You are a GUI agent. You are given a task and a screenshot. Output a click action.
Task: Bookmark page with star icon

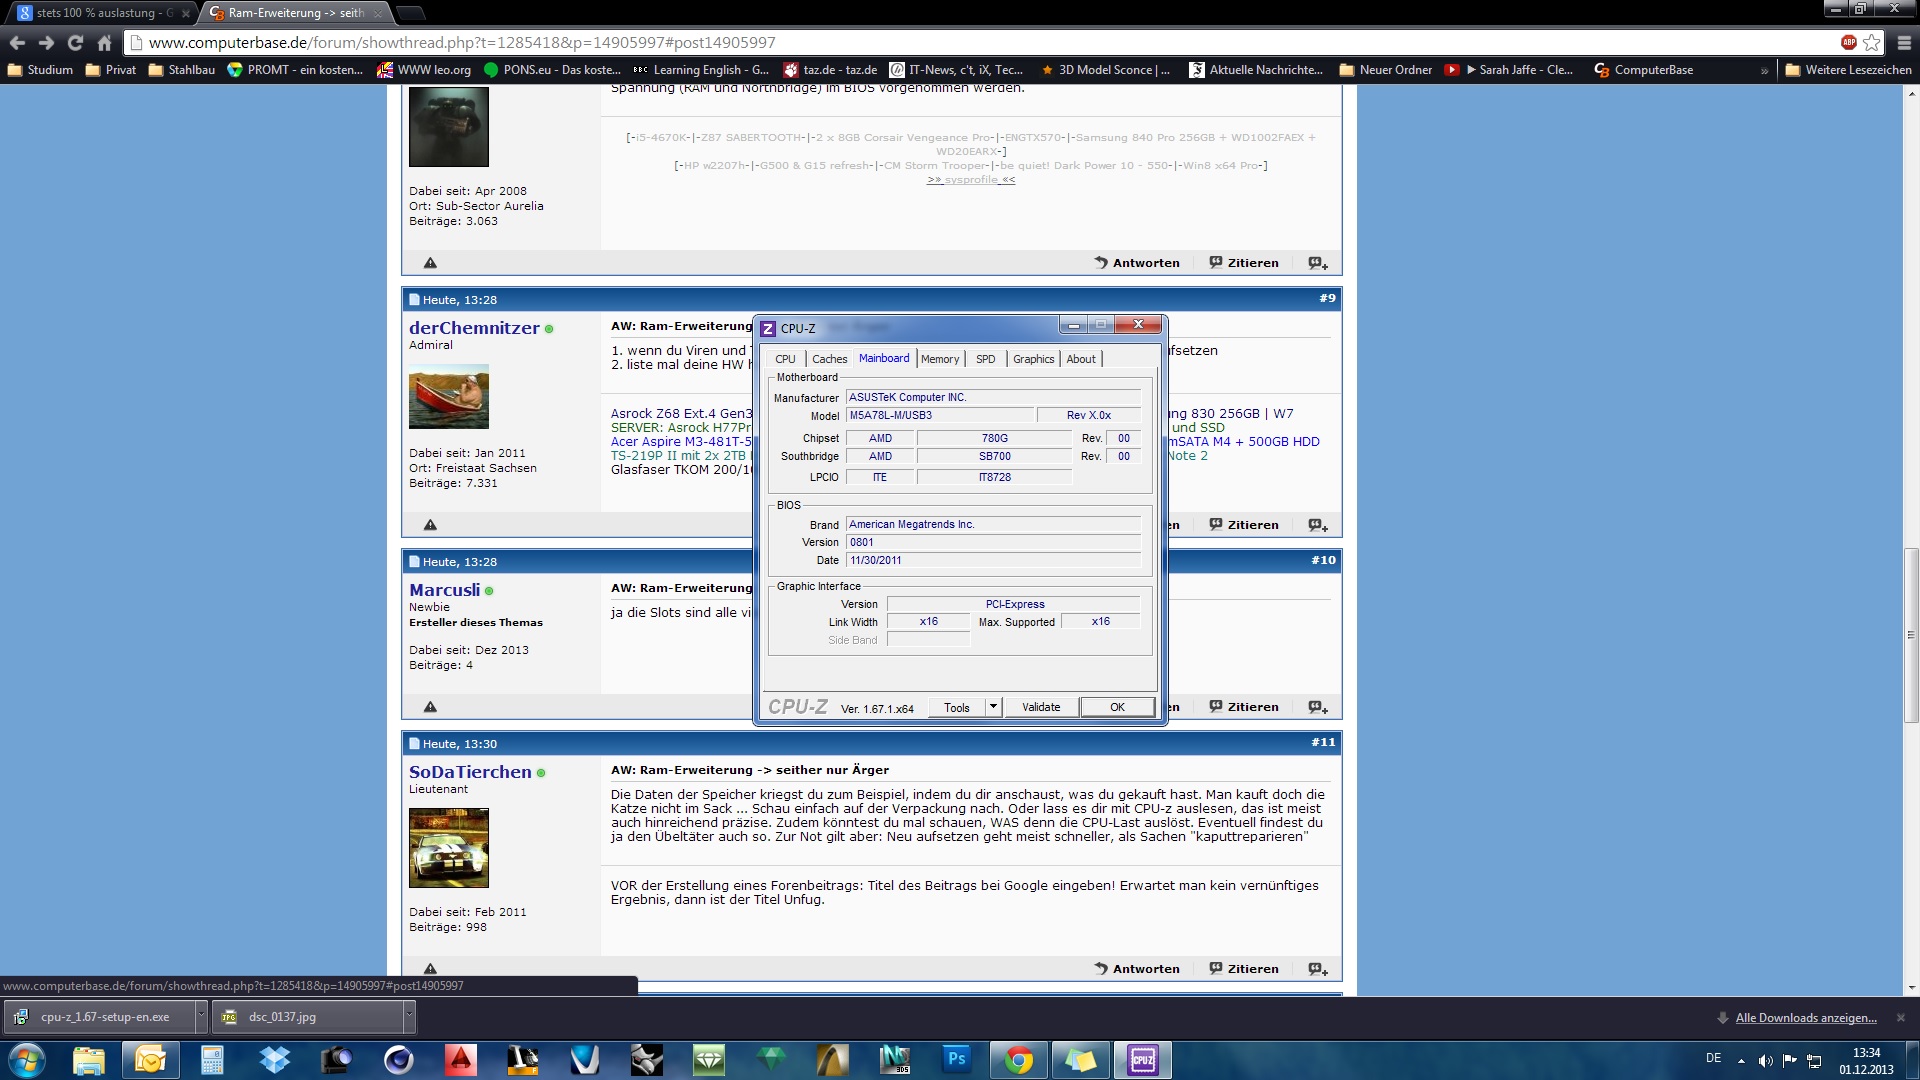tap(1871, 43)
